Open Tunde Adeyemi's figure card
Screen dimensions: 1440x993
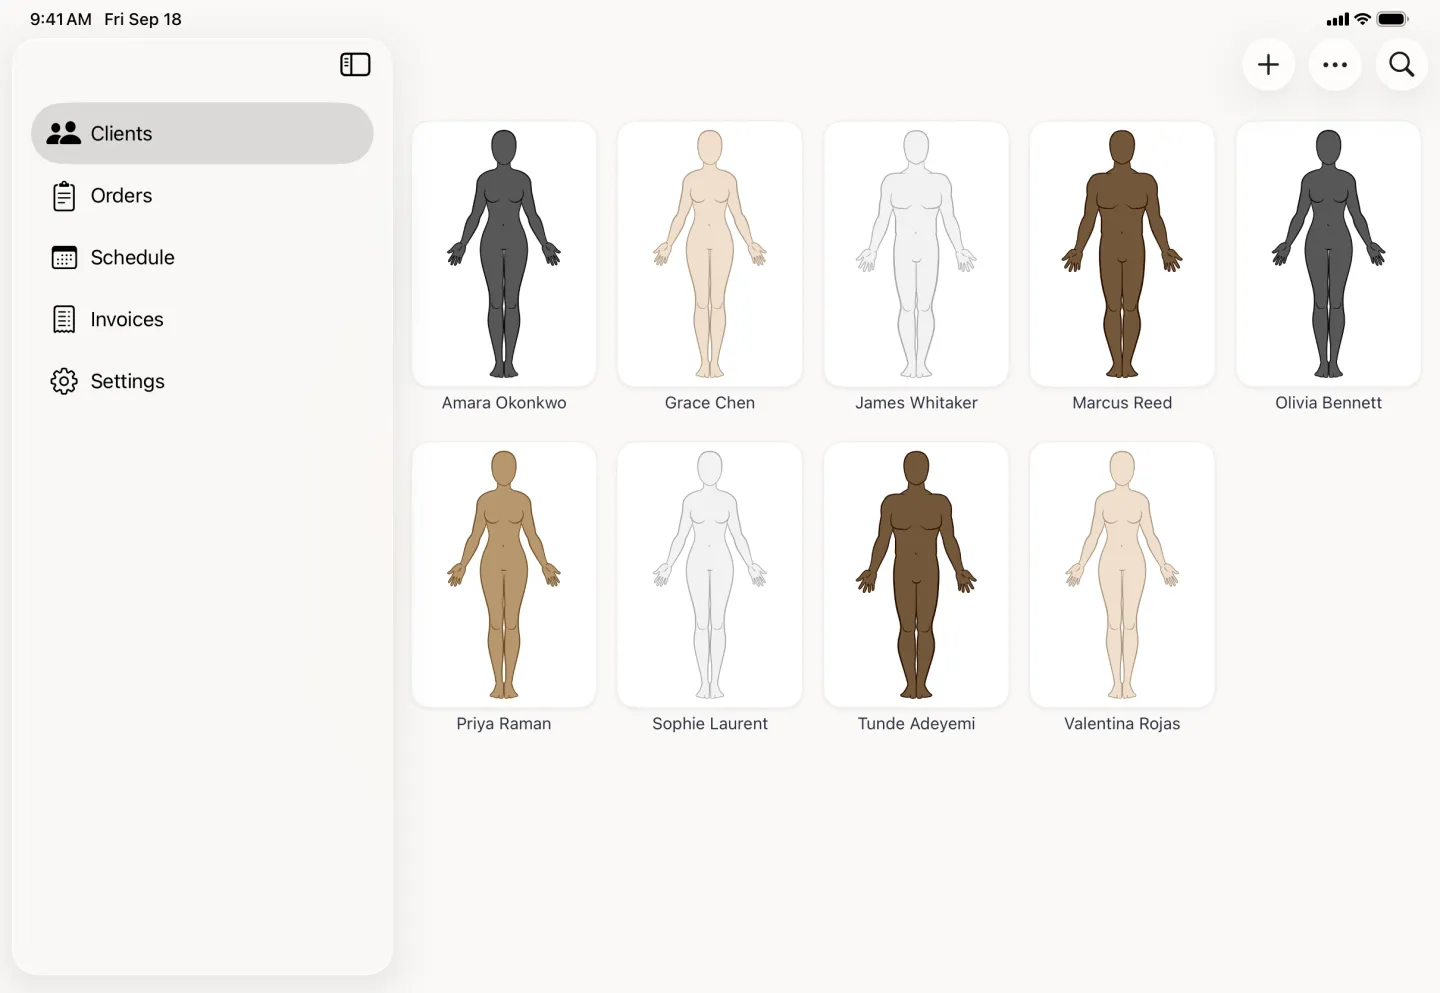coord(916,575)
